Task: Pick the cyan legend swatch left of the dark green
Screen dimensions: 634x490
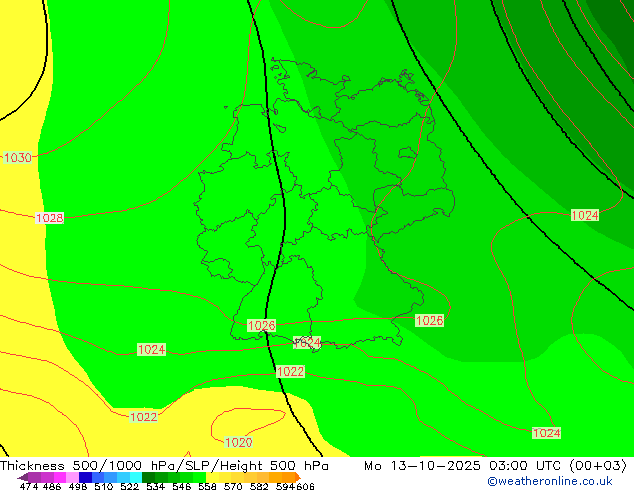Action: (x=136, y=477)
